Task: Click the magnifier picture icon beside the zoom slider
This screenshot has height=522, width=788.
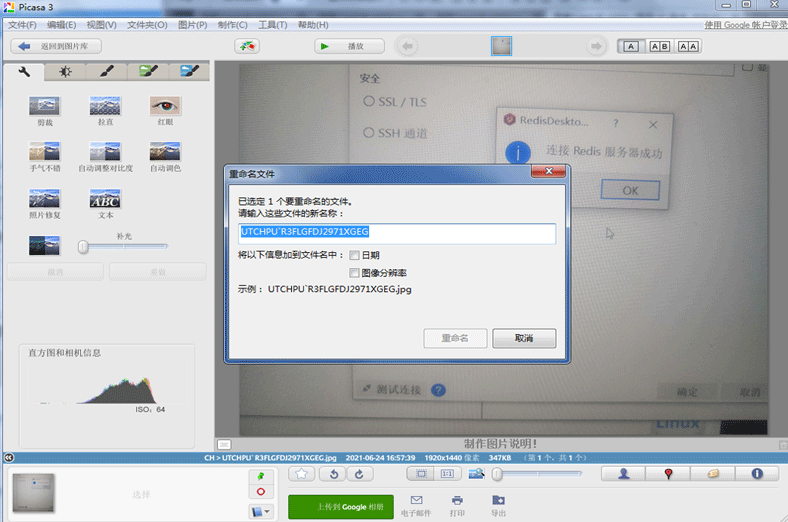Action: [476, 473]
